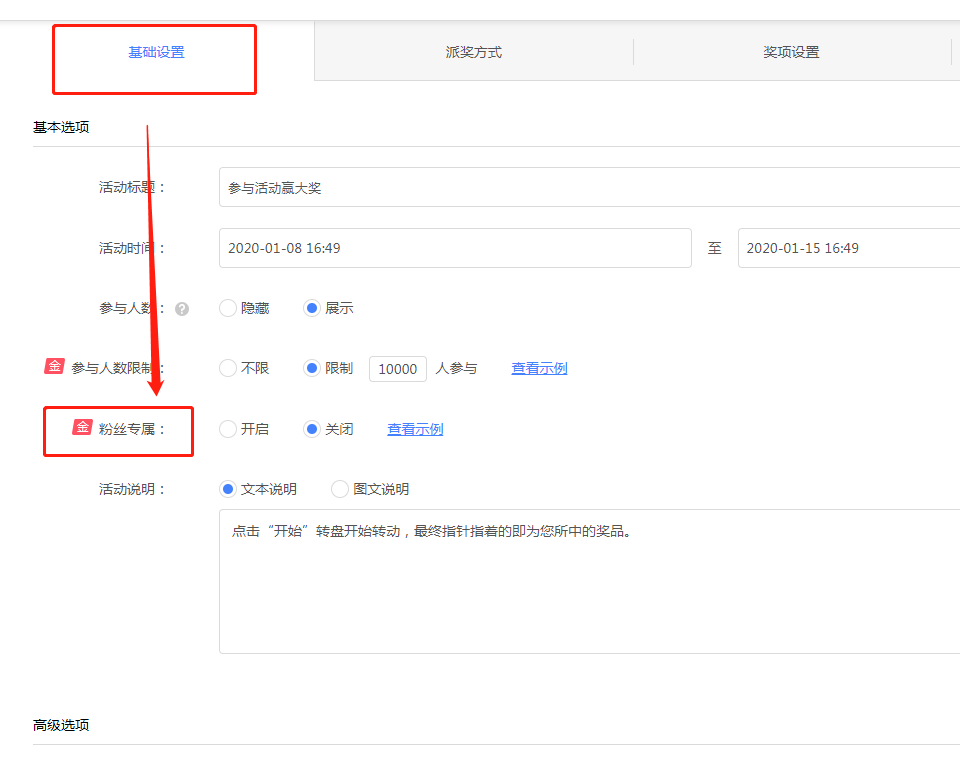Open the end time field 2020-01-15 16:49
This screenshot has width=960, height=764.
coord(848,248)
